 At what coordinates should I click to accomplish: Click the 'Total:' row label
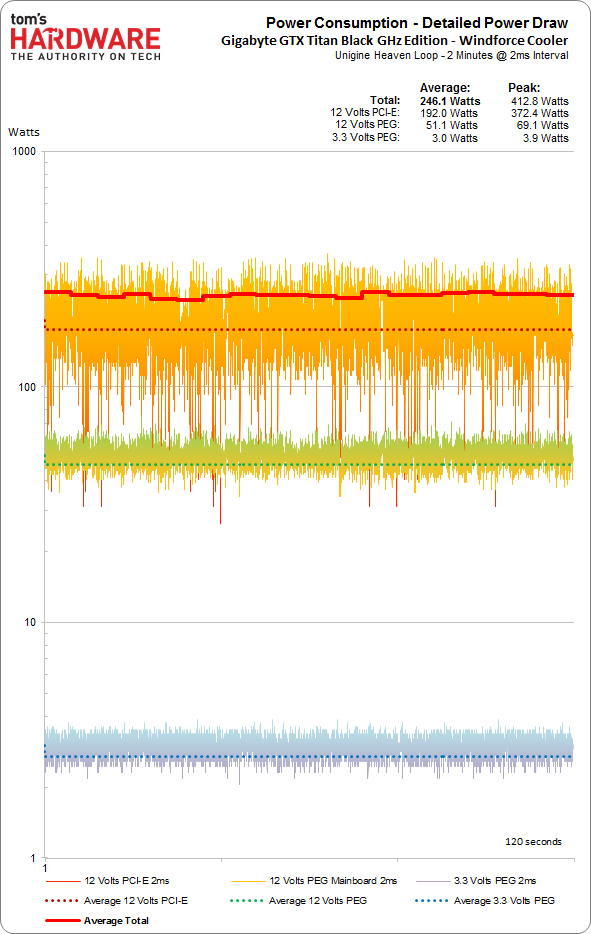point(385,100)
